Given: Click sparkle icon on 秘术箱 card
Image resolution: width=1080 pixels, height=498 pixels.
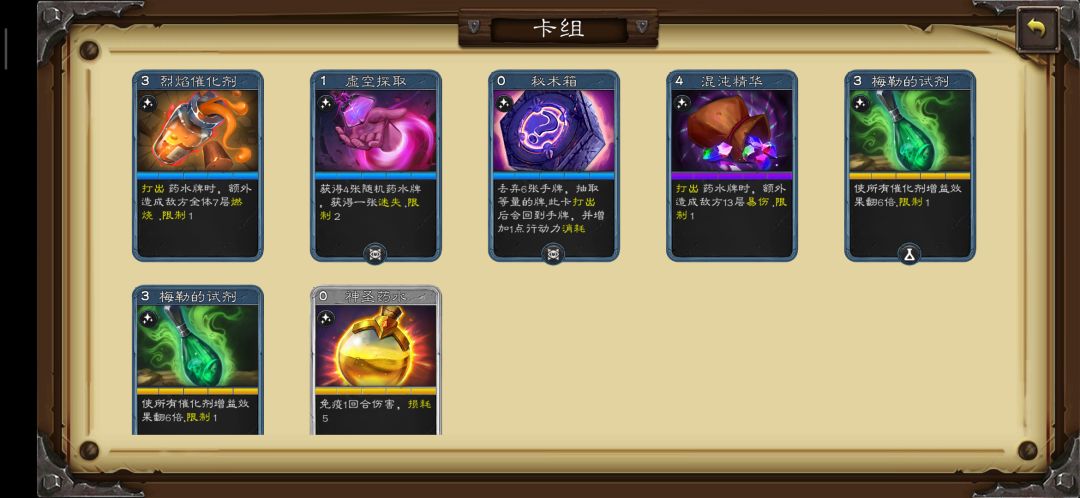Looking at the screenshot, I should pyautogui.click(x=504, y=103).
